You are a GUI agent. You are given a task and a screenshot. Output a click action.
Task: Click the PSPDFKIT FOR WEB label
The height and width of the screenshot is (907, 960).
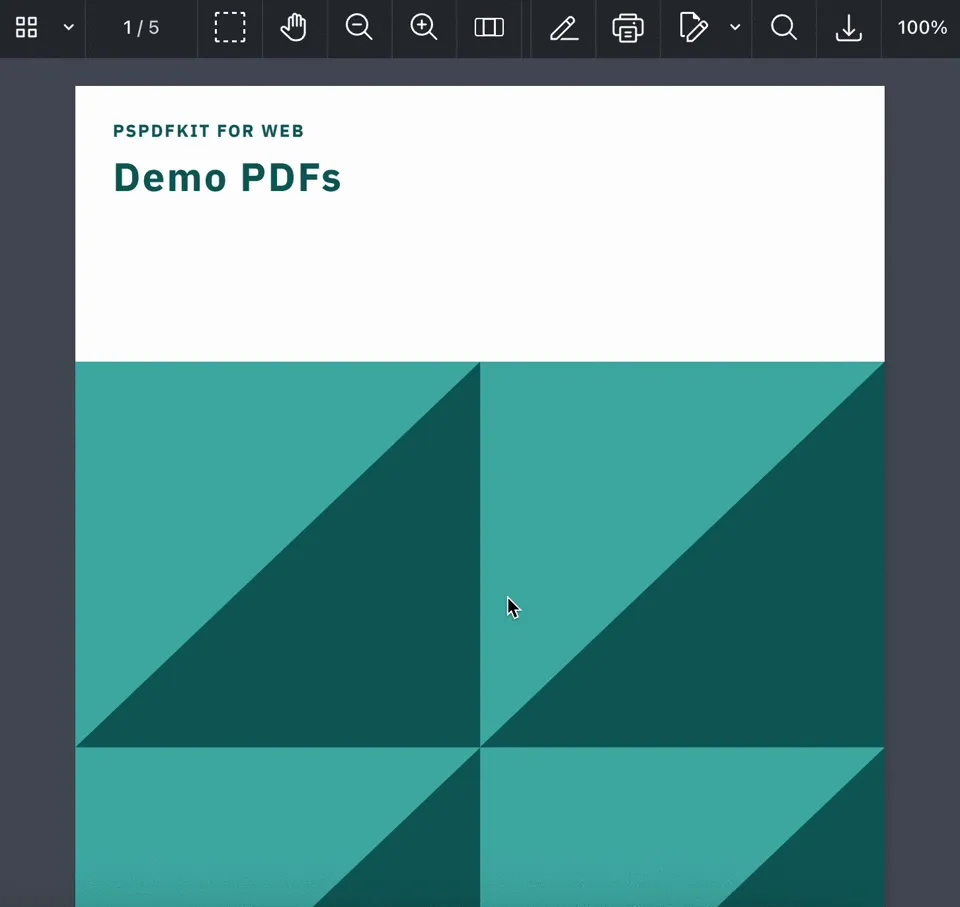209,131
